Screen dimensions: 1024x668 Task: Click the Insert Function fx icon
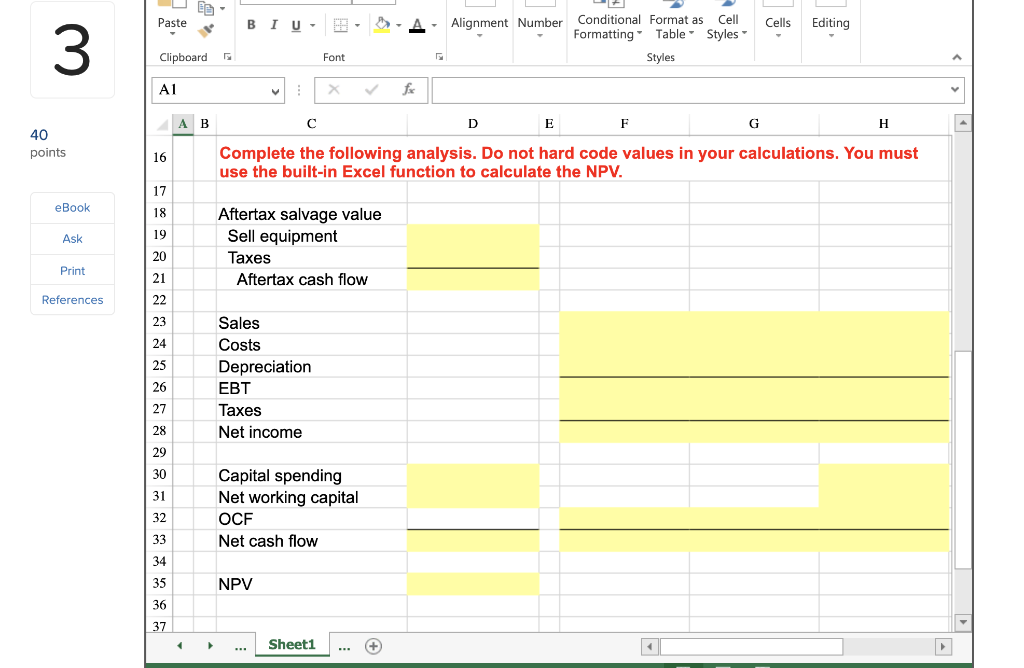click(x=407, y=90)
